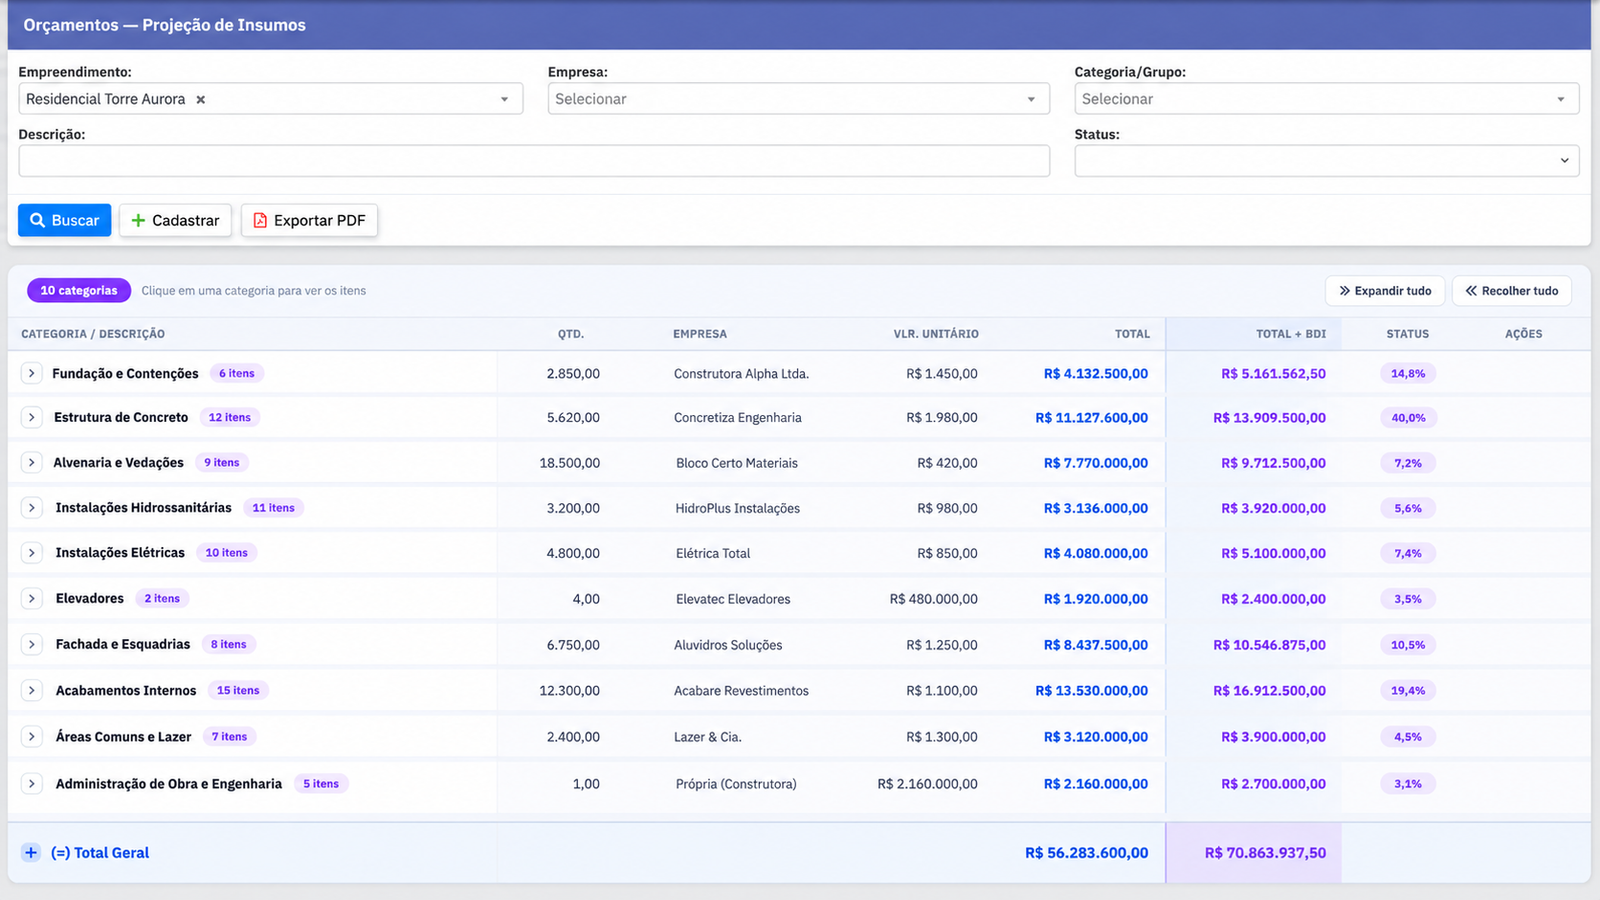Remove Residencial Torre Aurora selection with the x
The width and height of the screenshot is (1600, 900).
click(200, 99)
